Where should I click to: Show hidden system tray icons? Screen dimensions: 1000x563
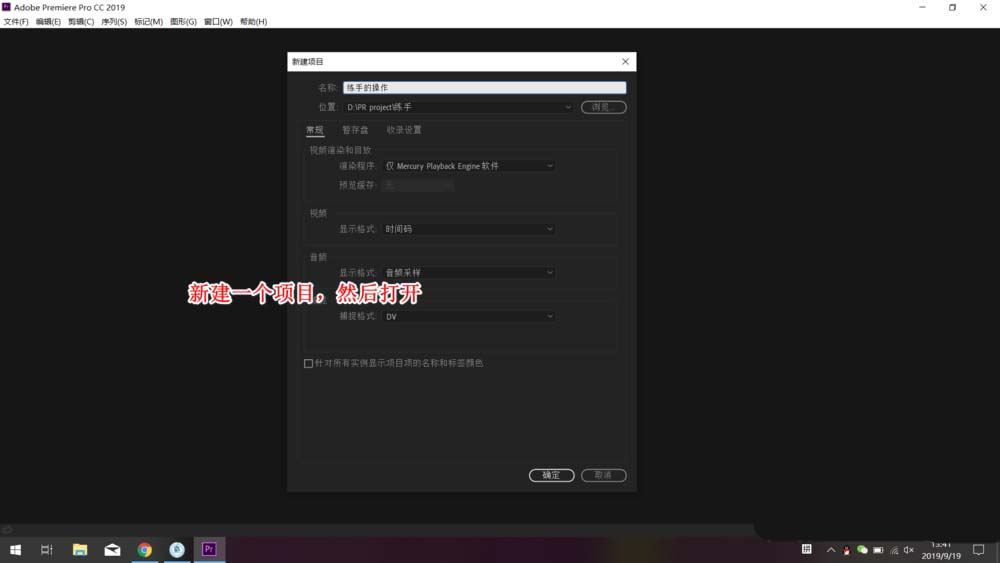pyautogui.click(x=830, y=550)
